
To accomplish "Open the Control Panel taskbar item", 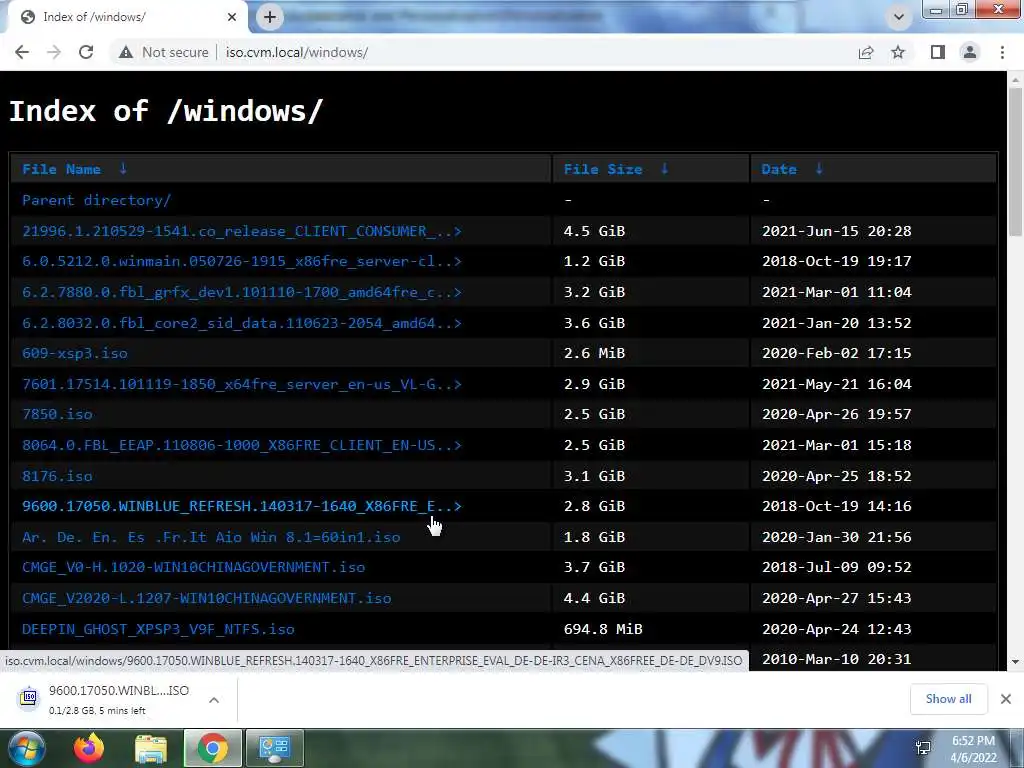I will [x=275, y=748].
